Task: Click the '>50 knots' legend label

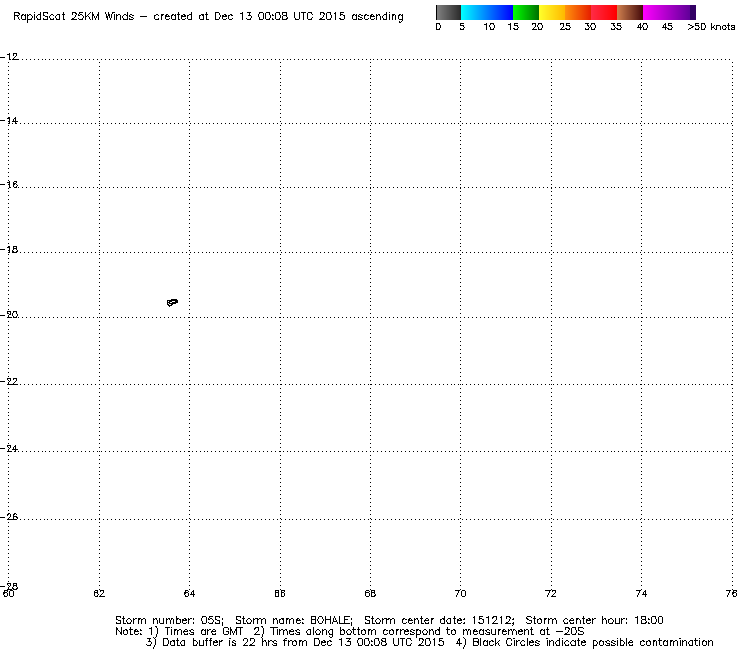Action: click(711, 27)
